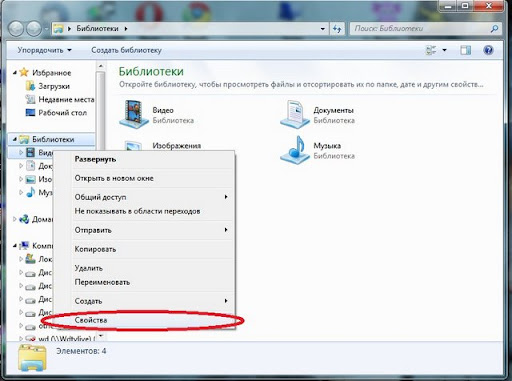Image resolution: width=512 pixels, height=381 pixels.
Task: Expand the Видео tree node
Action: (21, 153)
